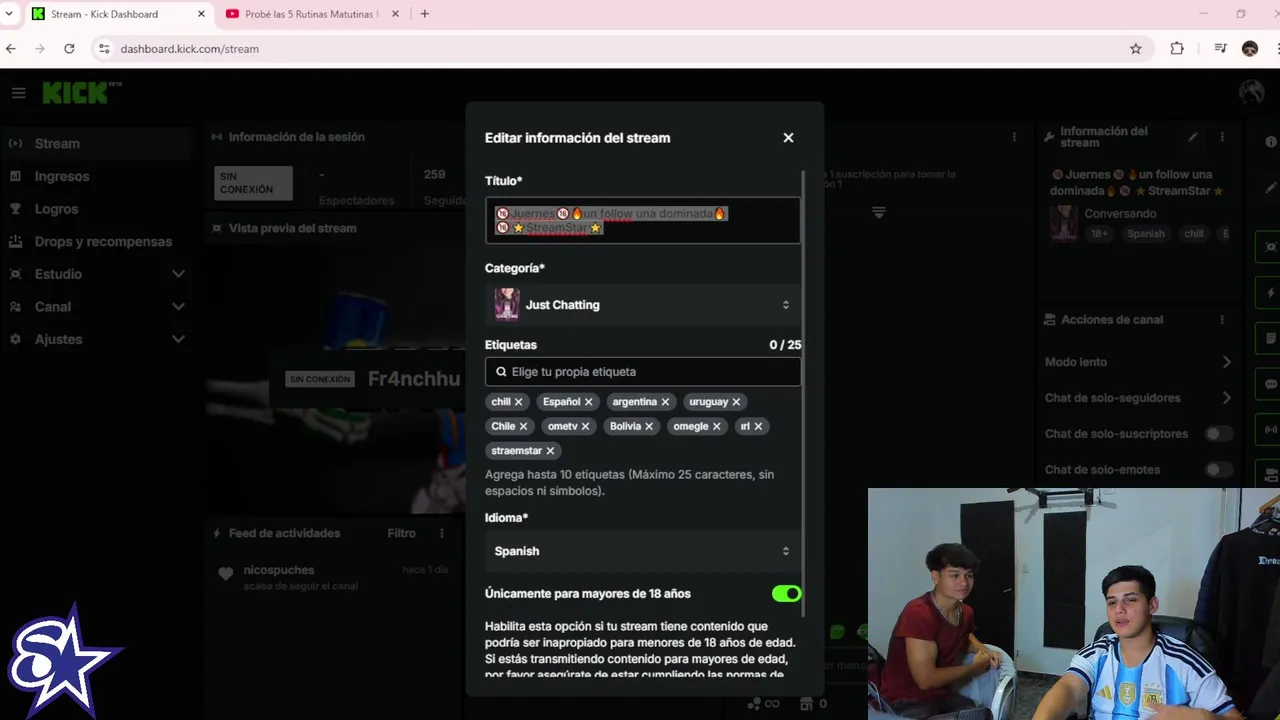Click the 18+ tag in stream info panel

click(1099, 233)
